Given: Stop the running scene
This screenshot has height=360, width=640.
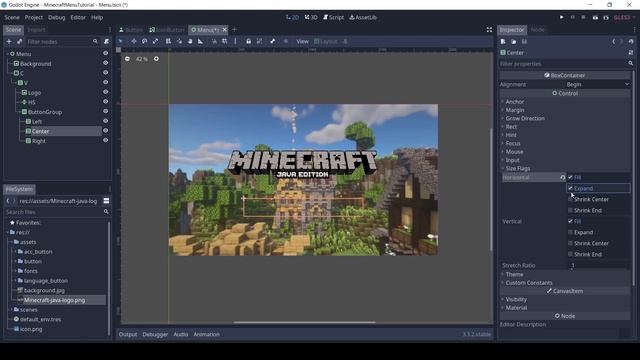Looking at the screenshot, I should tap(583, 17).
